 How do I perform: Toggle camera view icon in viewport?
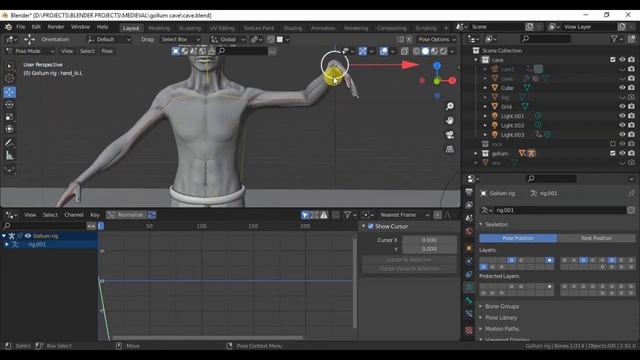click(449, 135)
